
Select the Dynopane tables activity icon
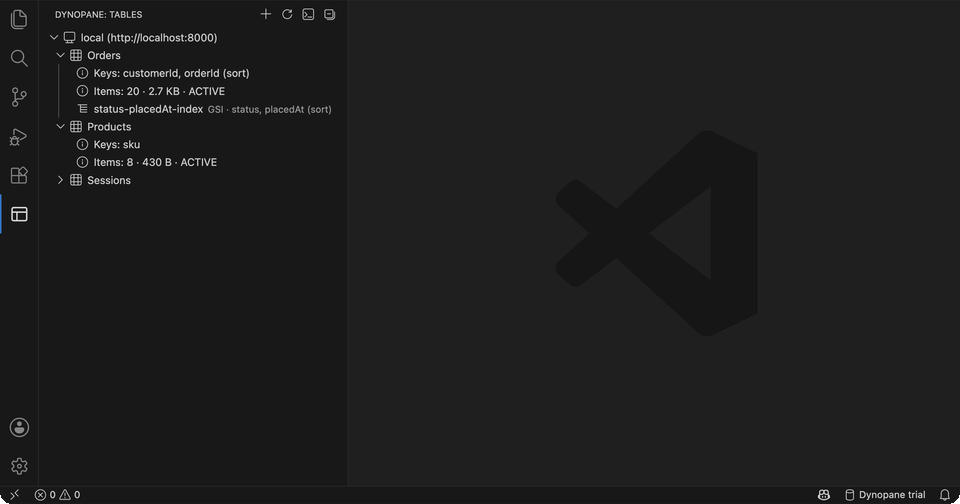click(x=19, y=214)
